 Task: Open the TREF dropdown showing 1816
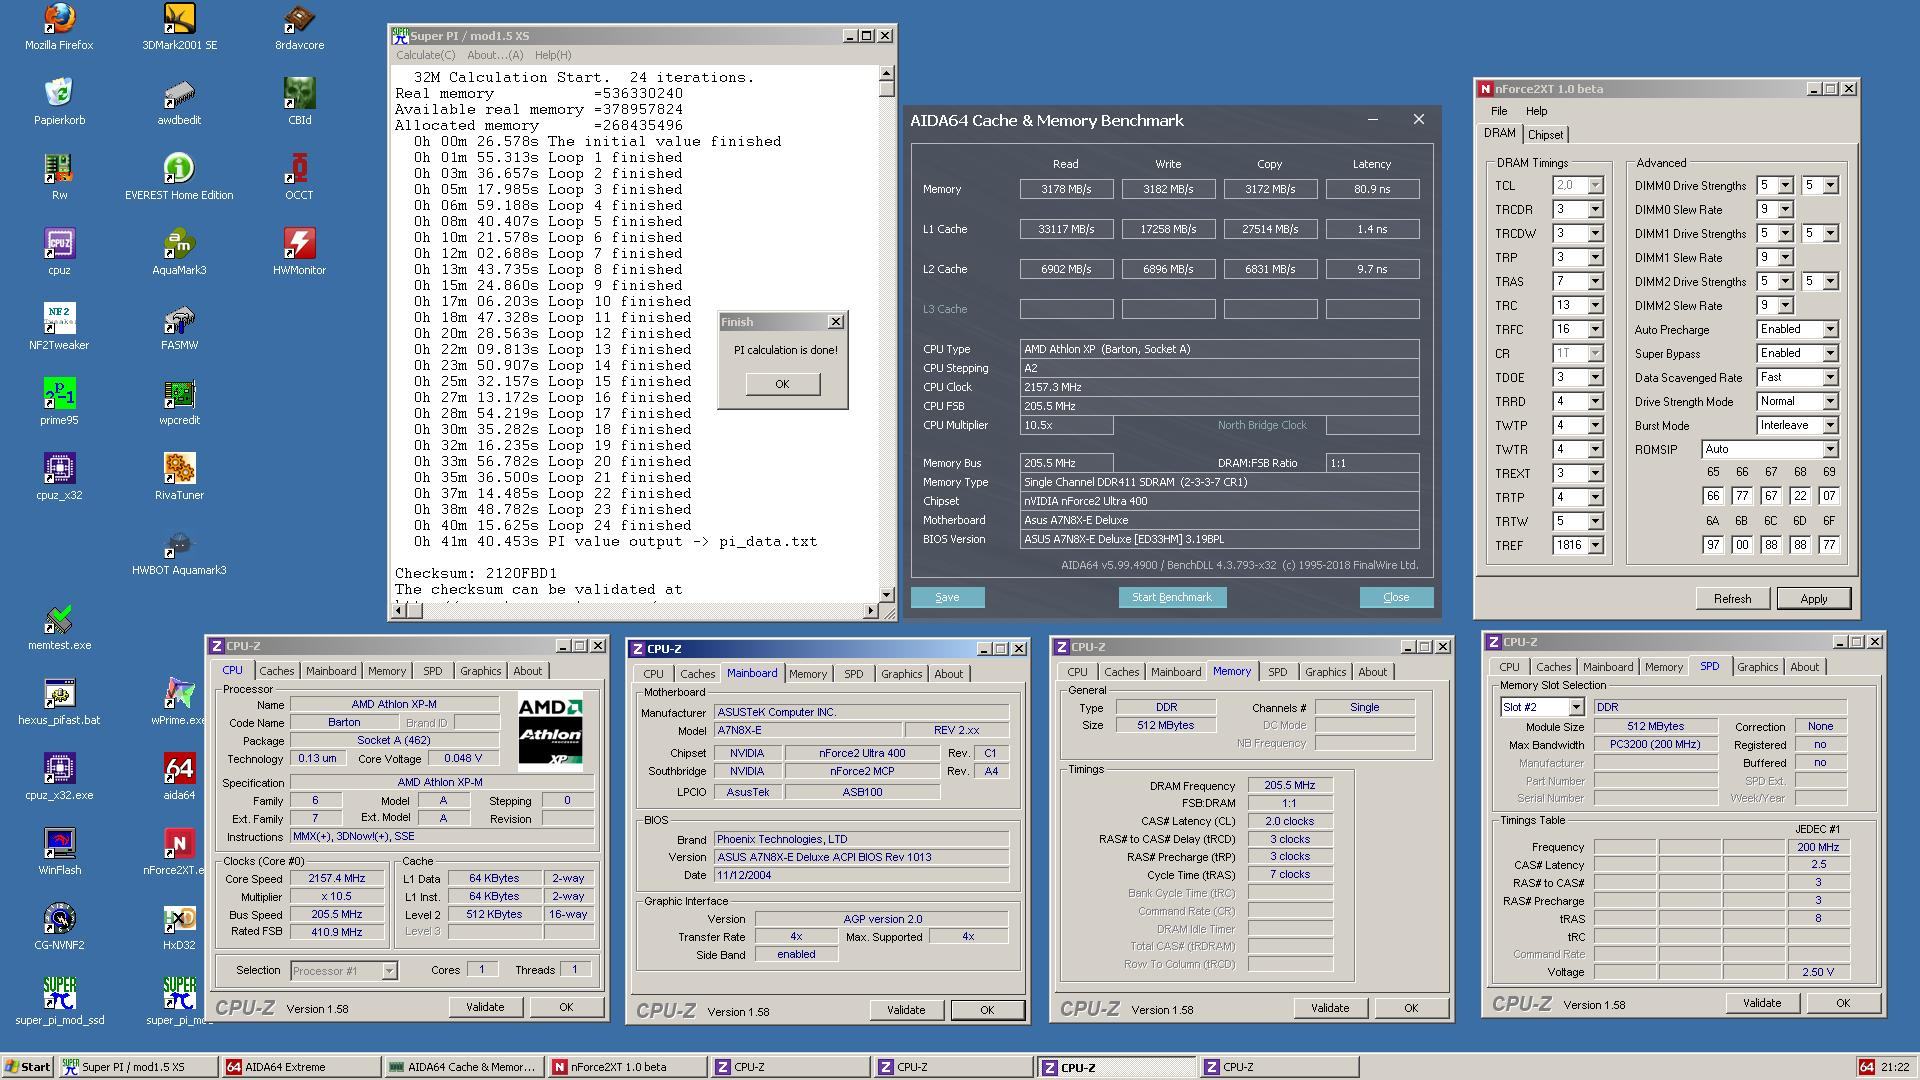click(x=1594, y=546)
